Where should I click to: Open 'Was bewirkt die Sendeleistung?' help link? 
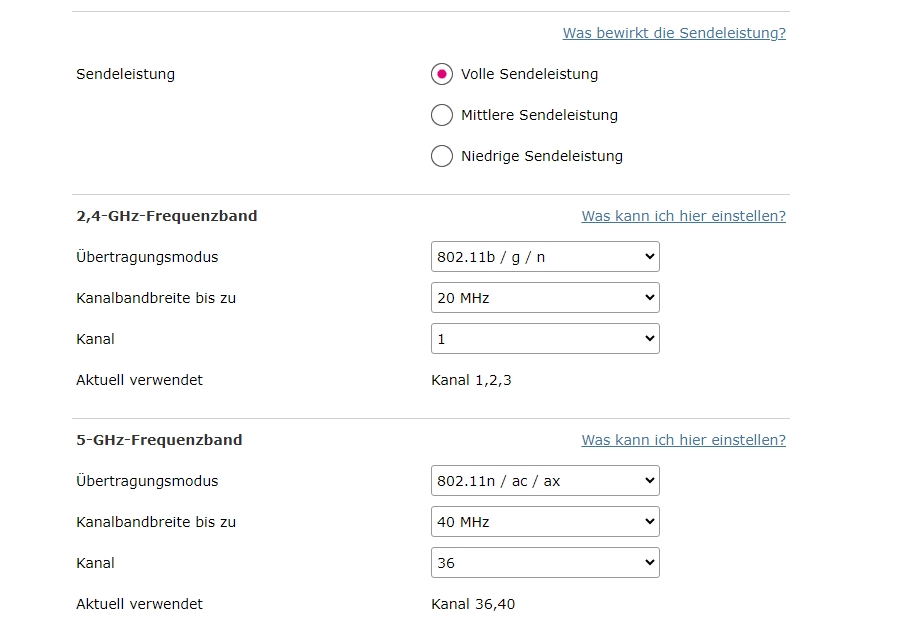[674, 33]
